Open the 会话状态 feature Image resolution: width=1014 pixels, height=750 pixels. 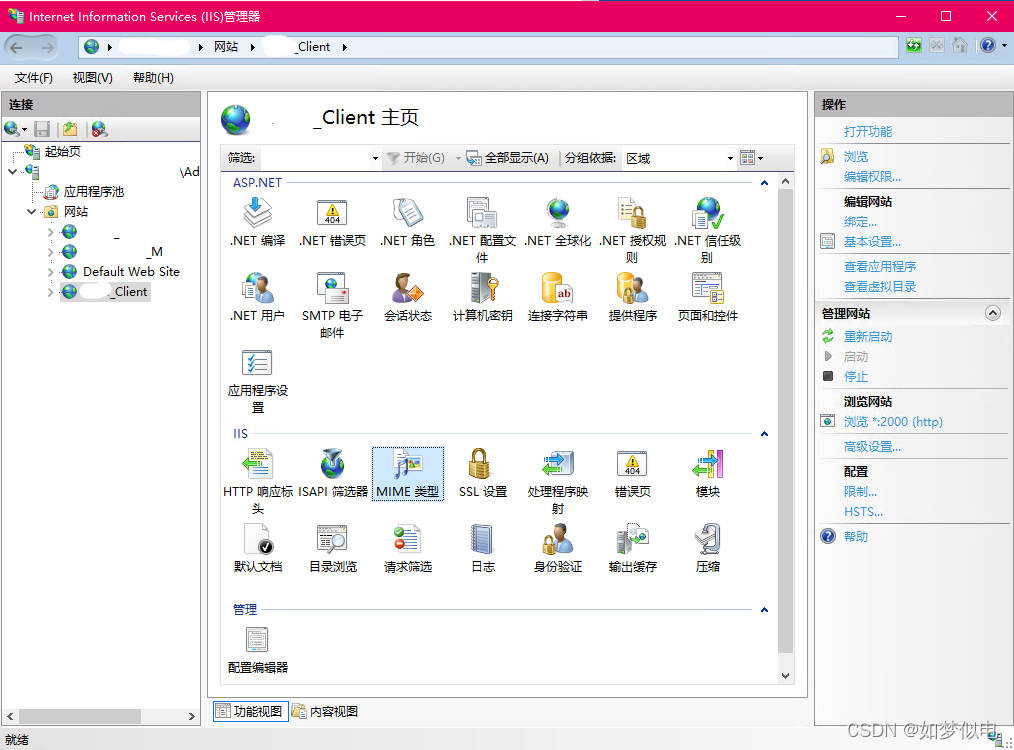[x=407, y=297]
